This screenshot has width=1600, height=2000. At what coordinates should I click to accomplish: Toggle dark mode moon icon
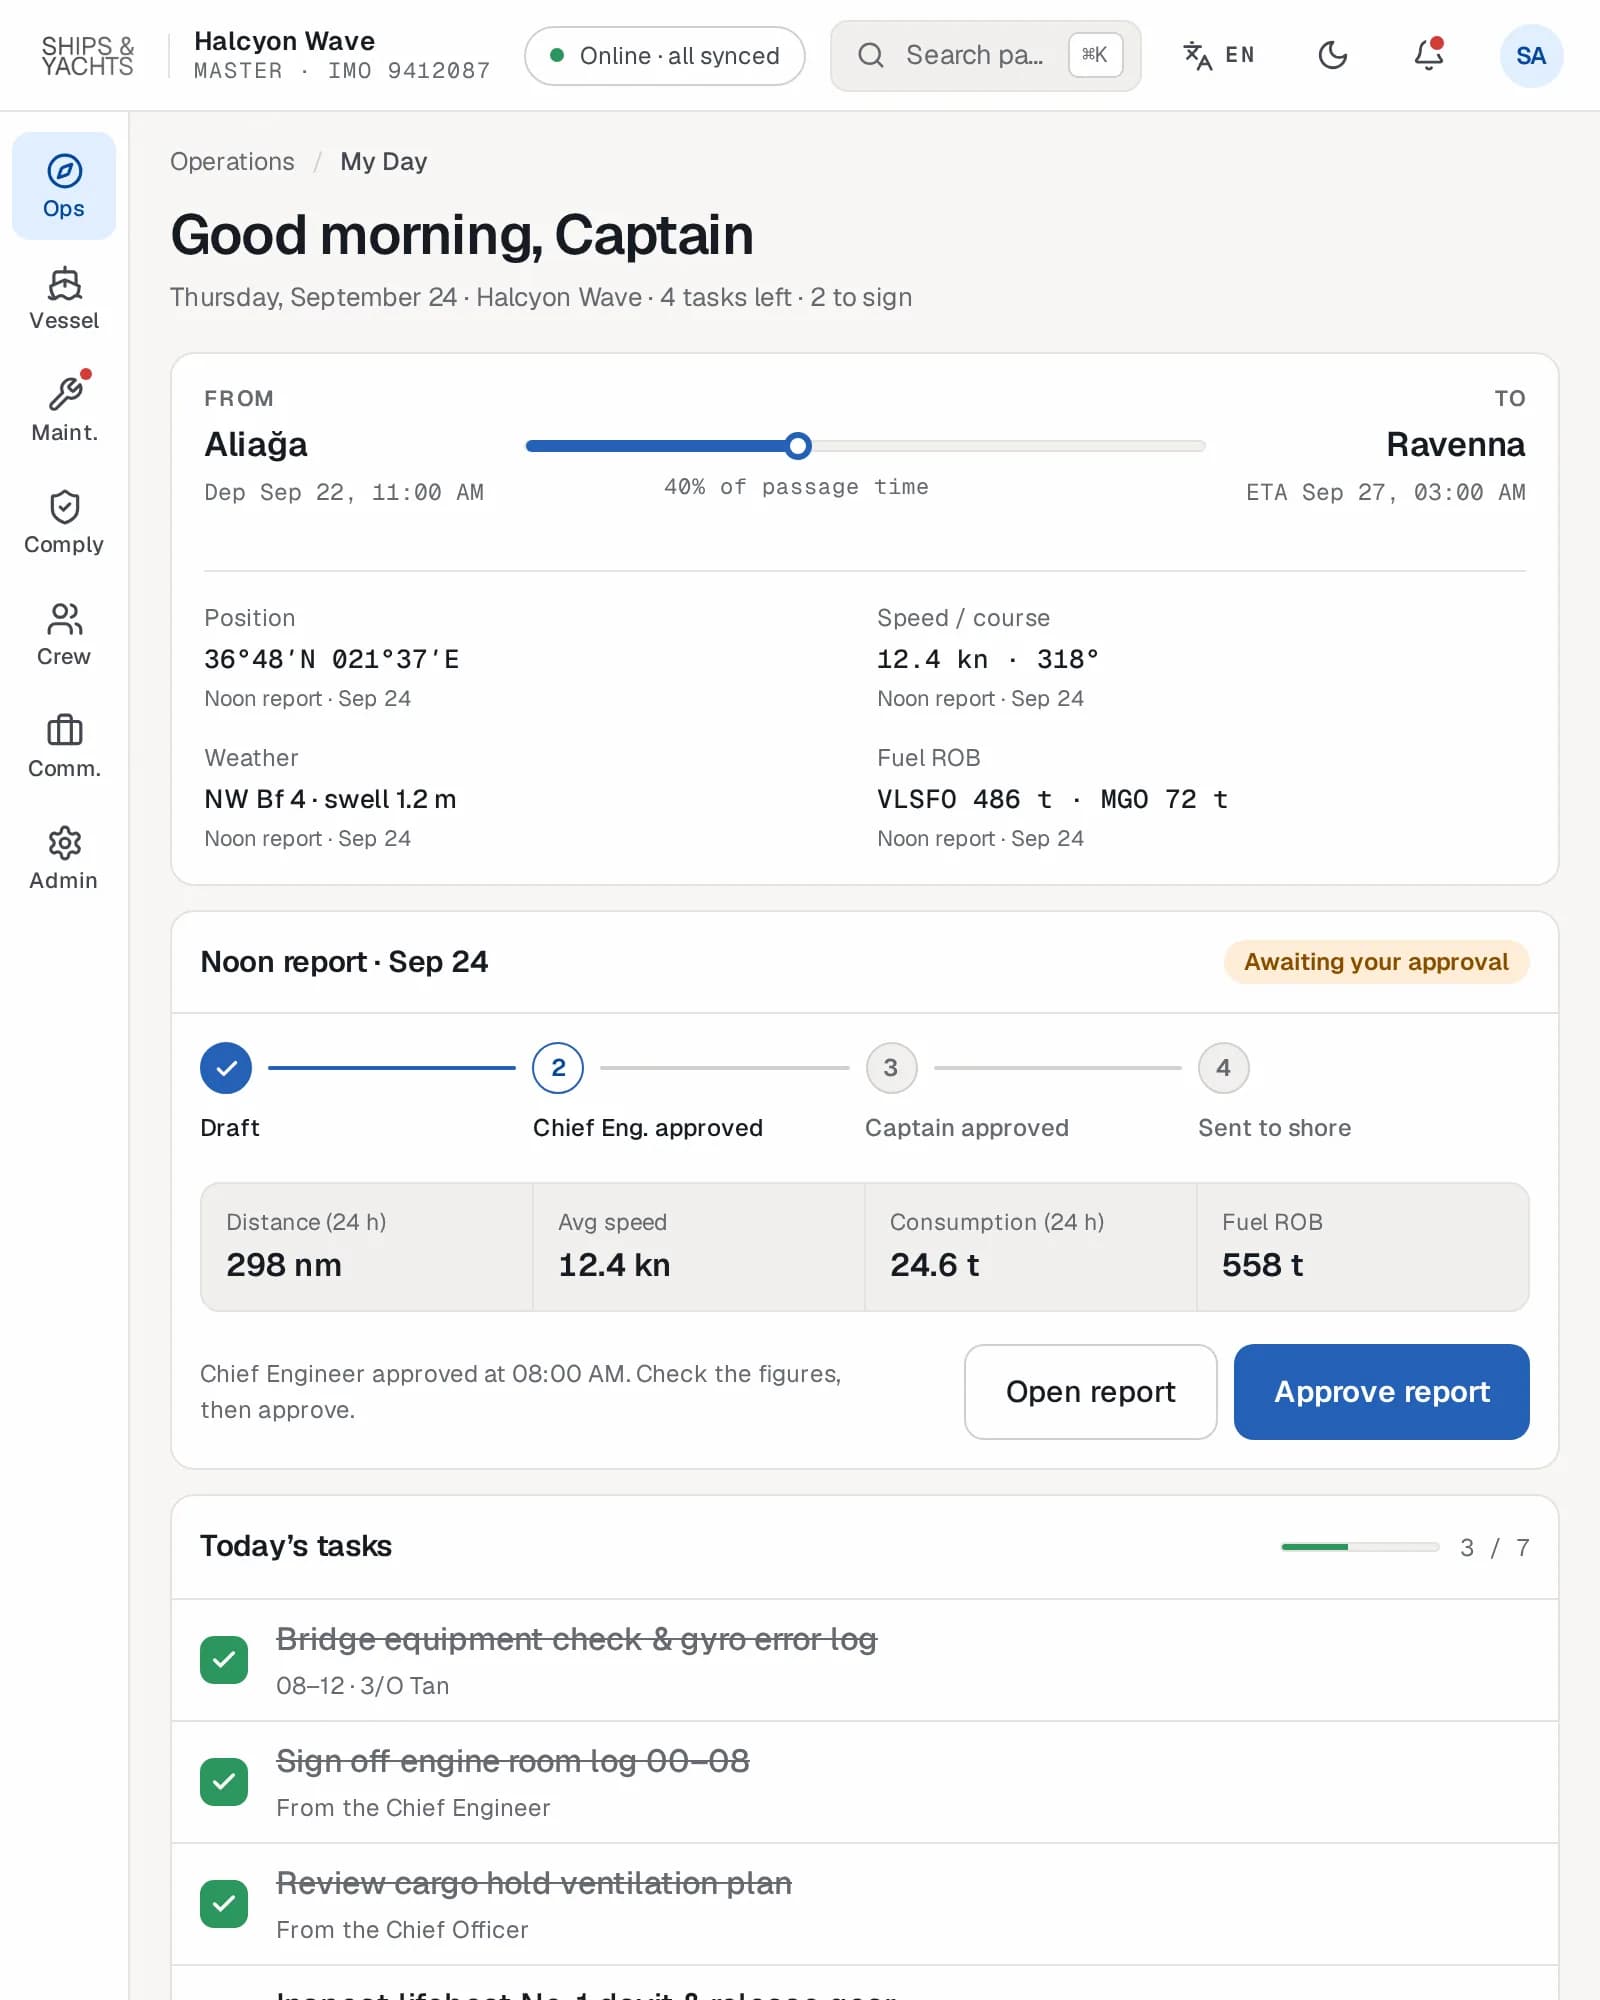coord(1333,55)
